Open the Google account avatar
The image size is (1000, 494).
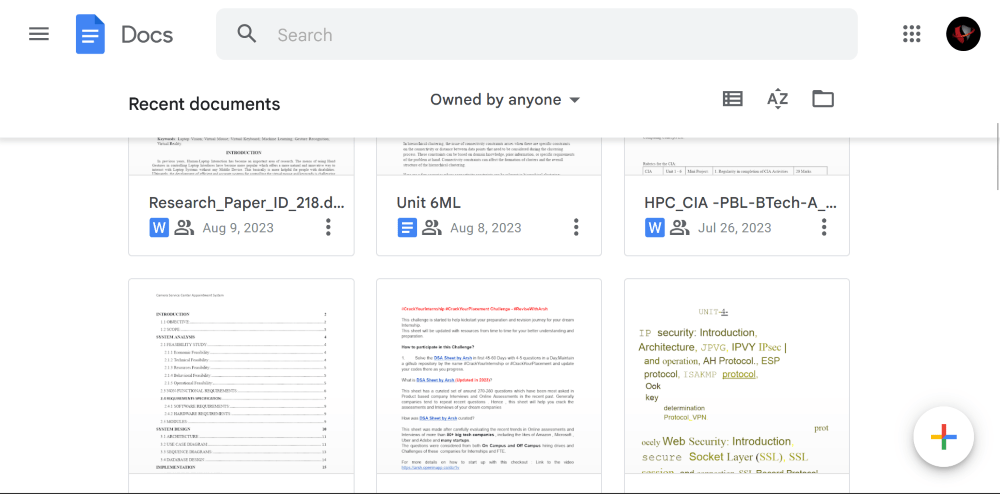click(x=963, y=34)
